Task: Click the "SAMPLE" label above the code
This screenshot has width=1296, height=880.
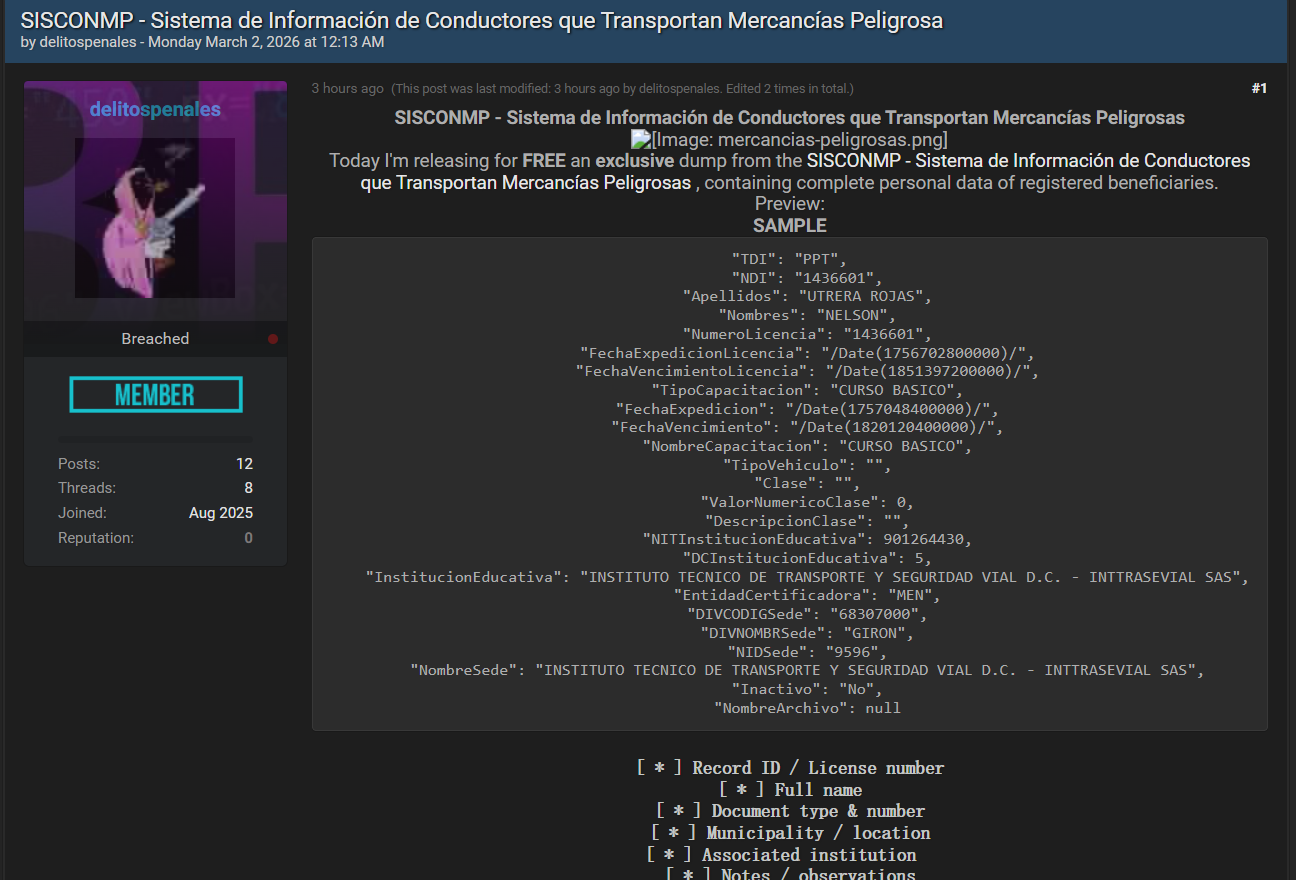Action: click(x=789, y=226)
